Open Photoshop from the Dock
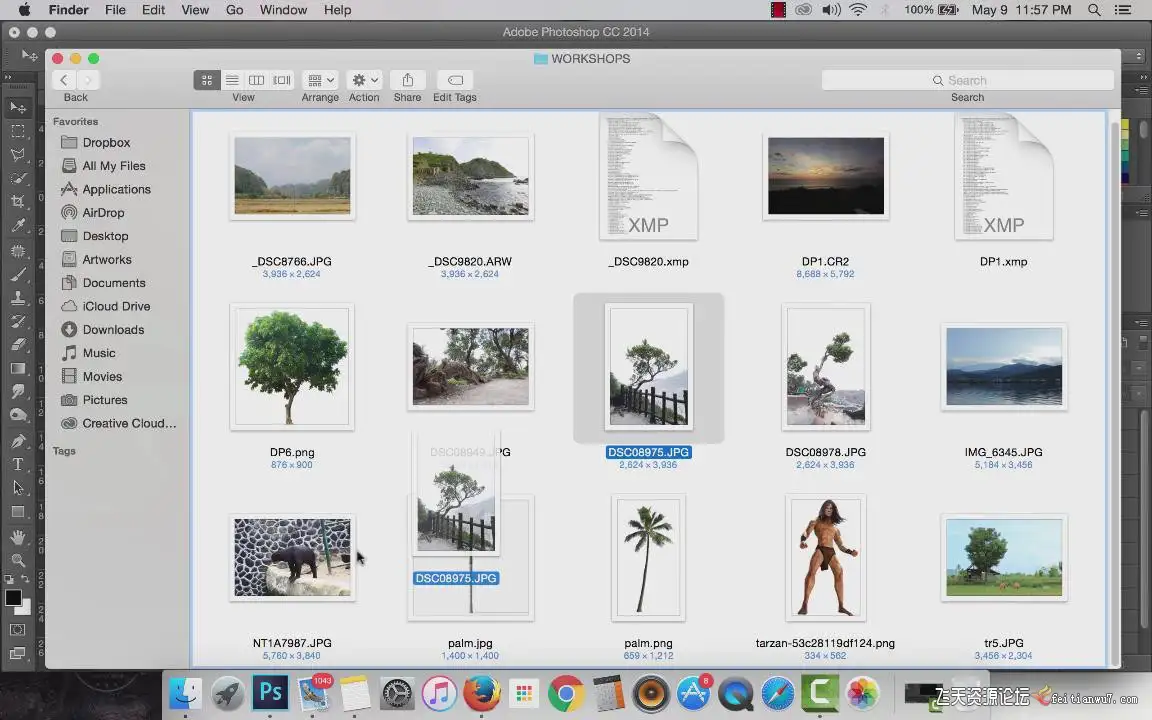This screenshot has width=1152, height=720. [x=269, y=692]
